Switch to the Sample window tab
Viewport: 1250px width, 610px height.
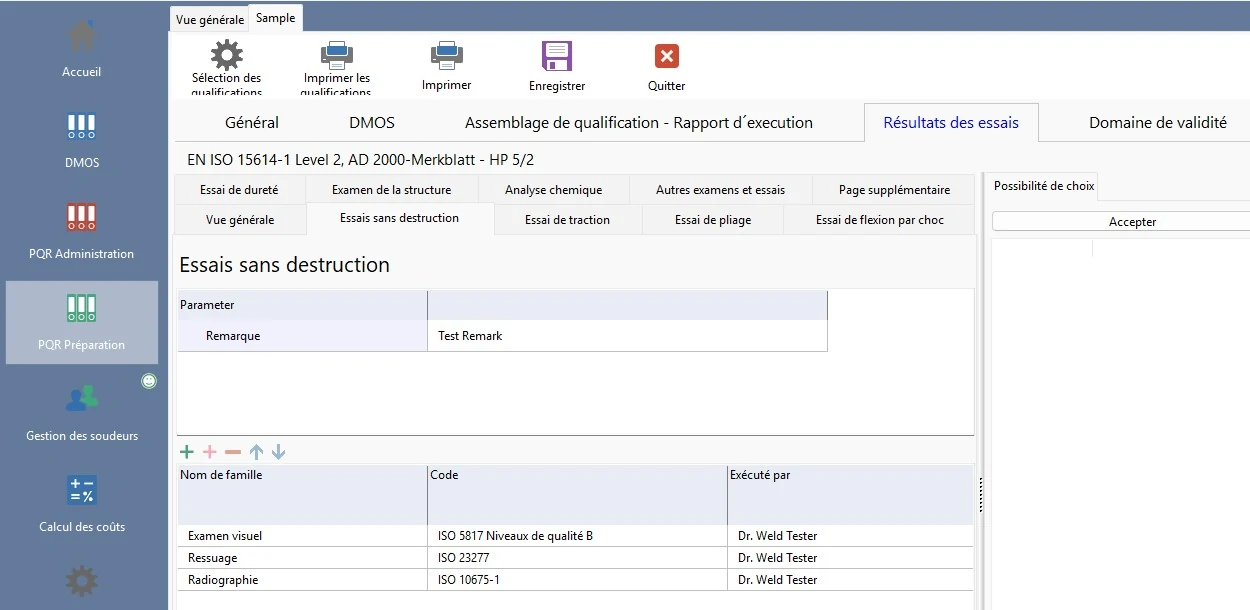(x=276, y=18)
